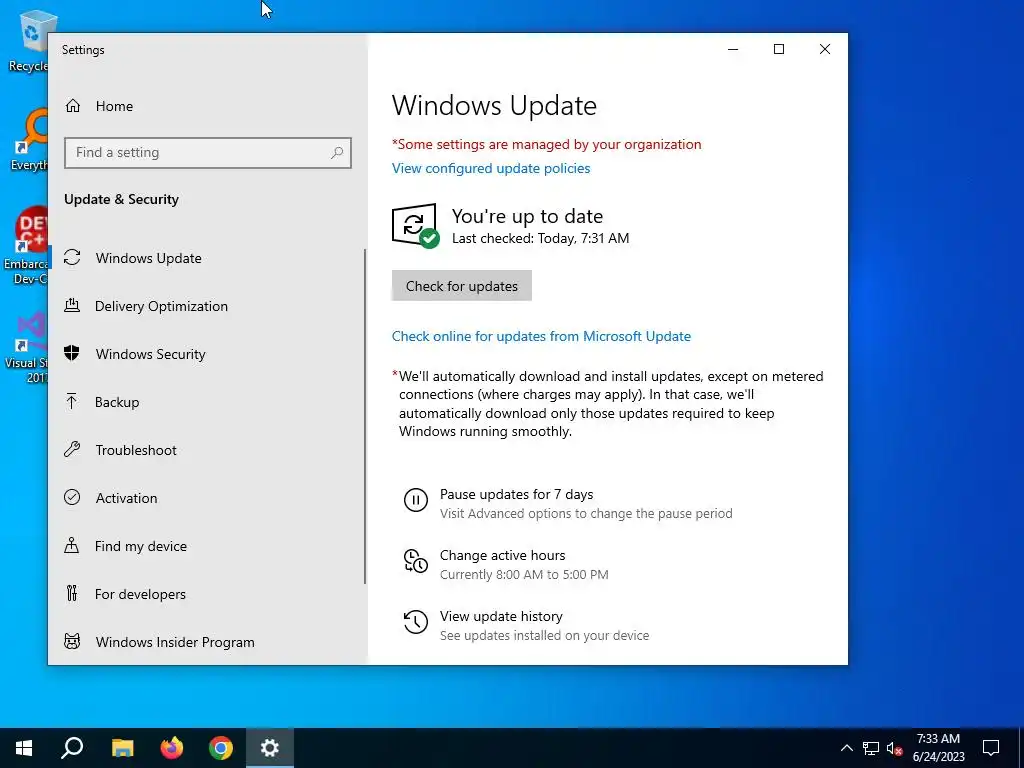Image resolution: width=1024 pixels, height=768 pixels.
Task: Click the Settings gear taskbar icon
Action: click(270, 748)
